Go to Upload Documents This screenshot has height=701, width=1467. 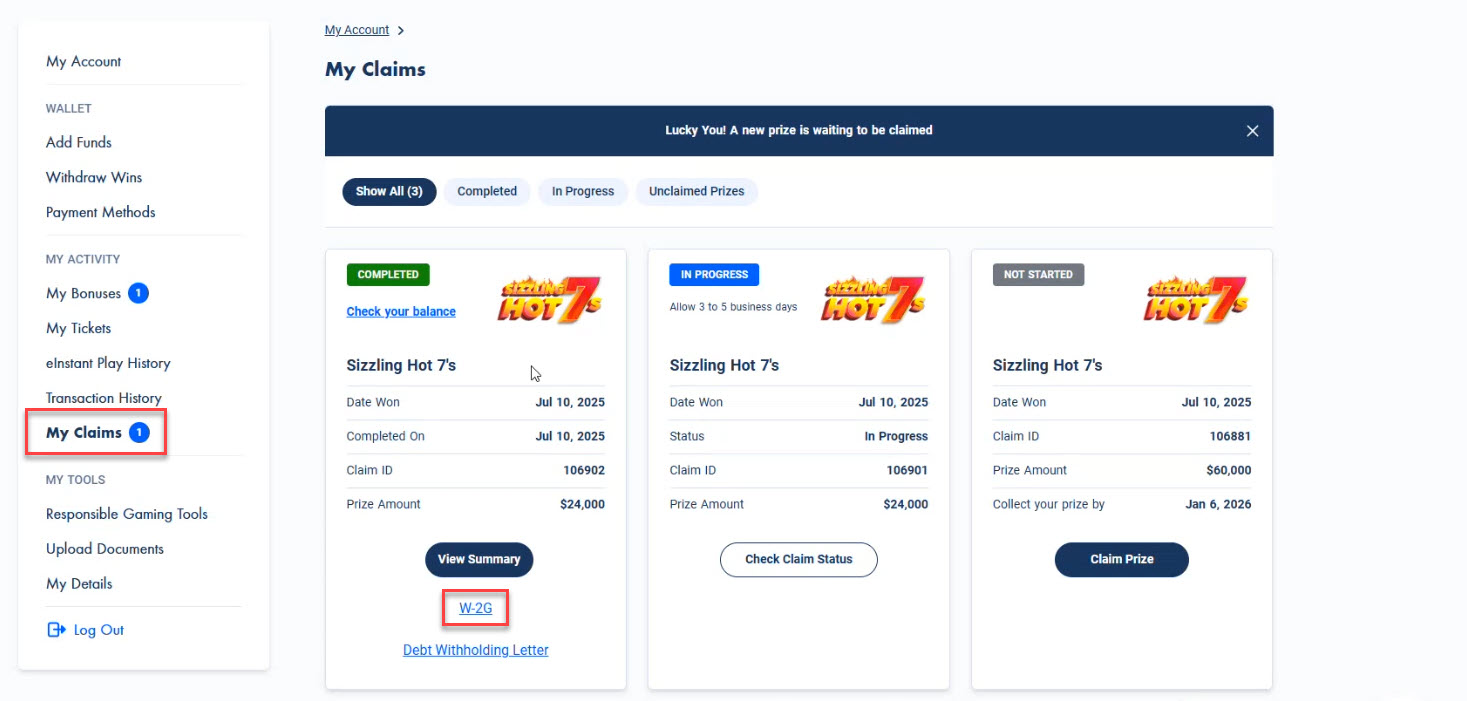[105, 549]
